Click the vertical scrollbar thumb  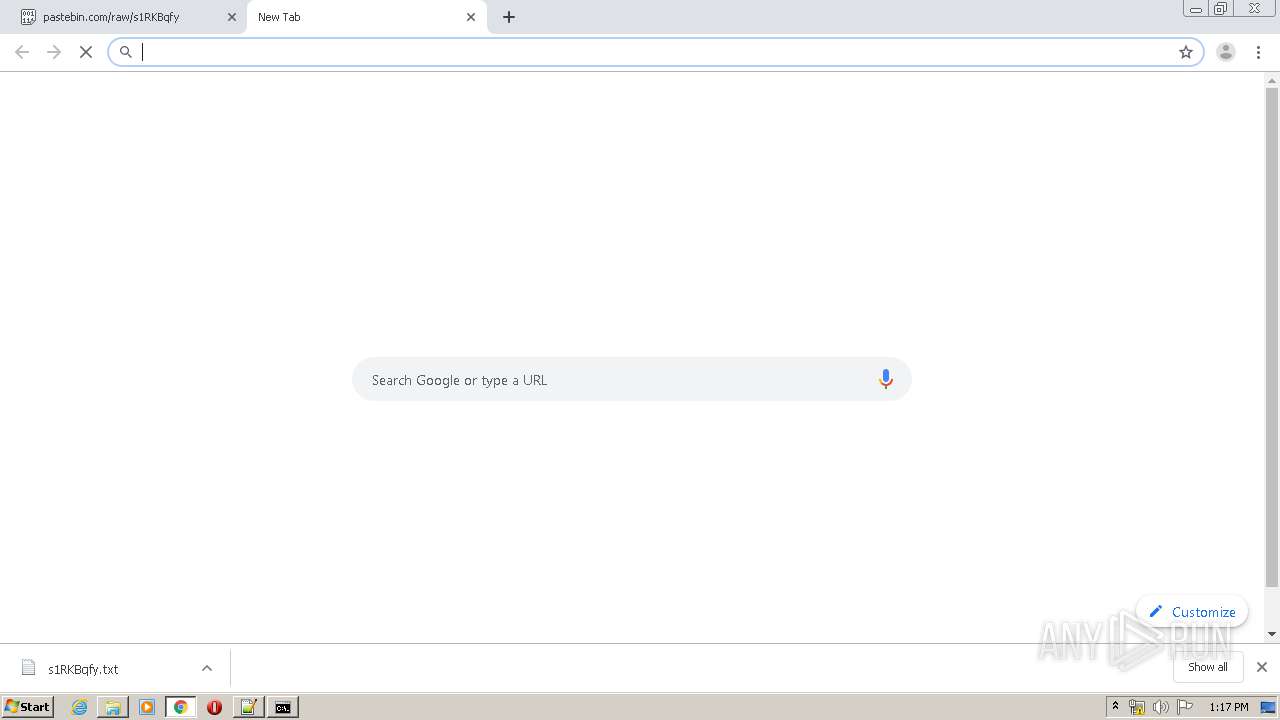coord(1272,338)
